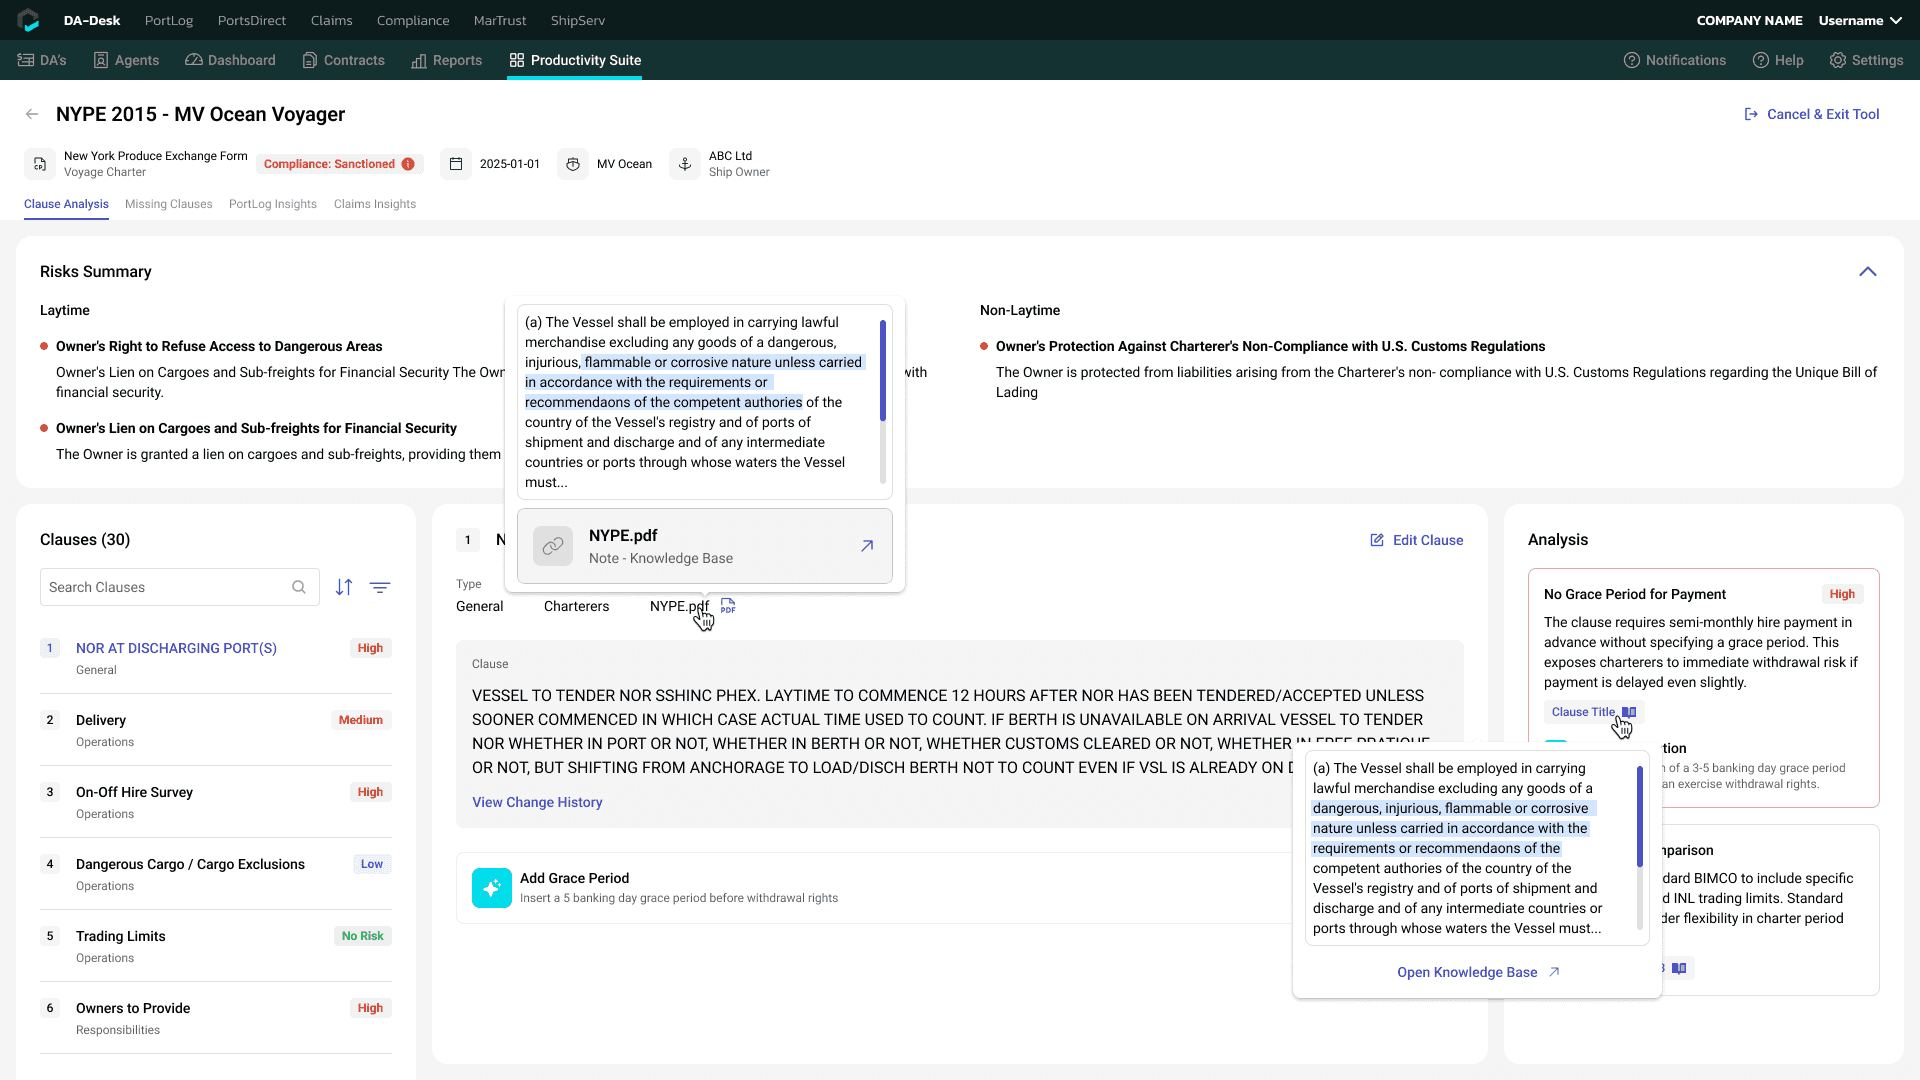Click the book icon beside Clause Title
1920x1080 pixels.
point(1629,712)
